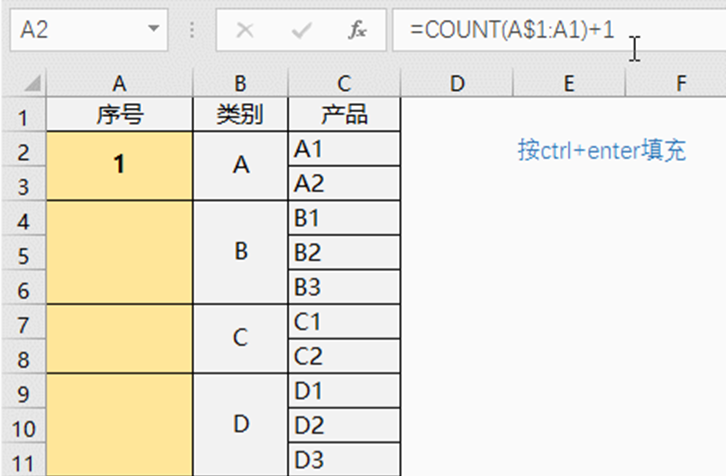Select row 10 header
The height and width of the screenshot is (476, 726).
click(x=24, y=426)
